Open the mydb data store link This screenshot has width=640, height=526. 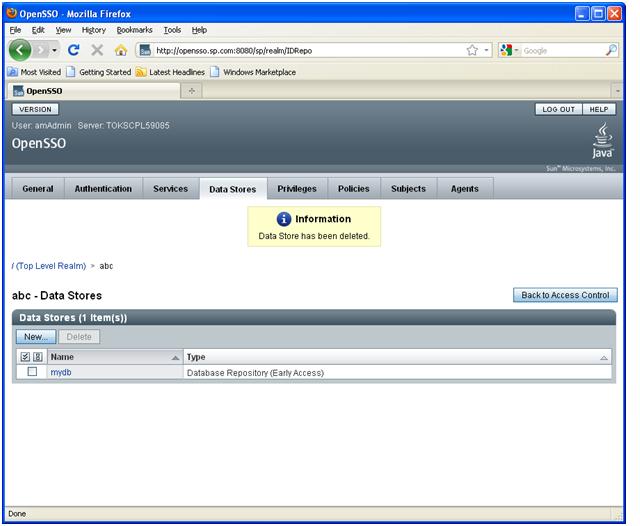[61, 372]
